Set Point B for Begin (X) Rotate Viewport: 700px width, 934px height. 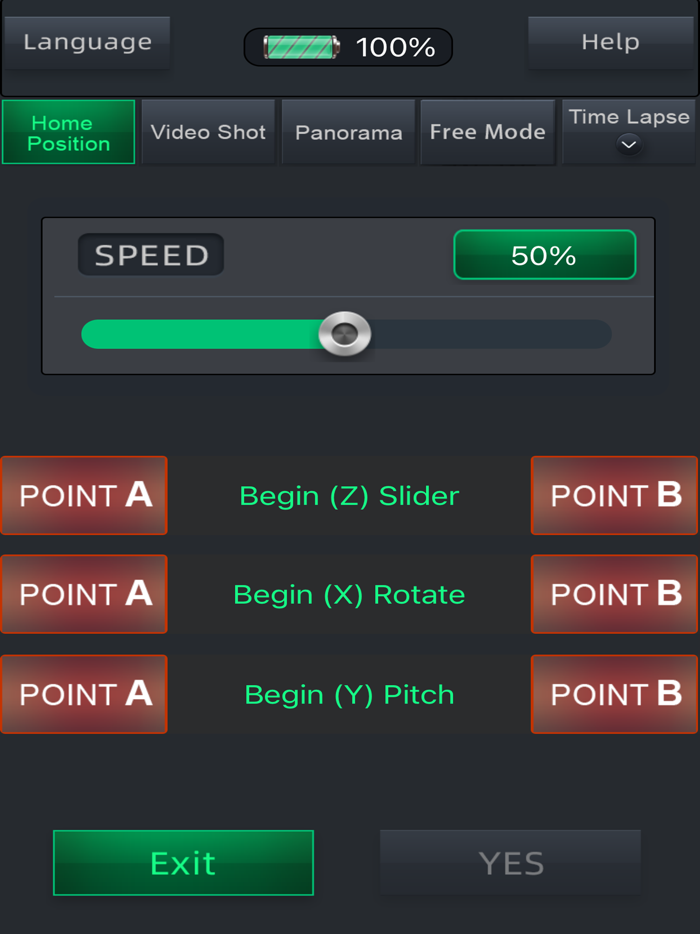[614, 594]
